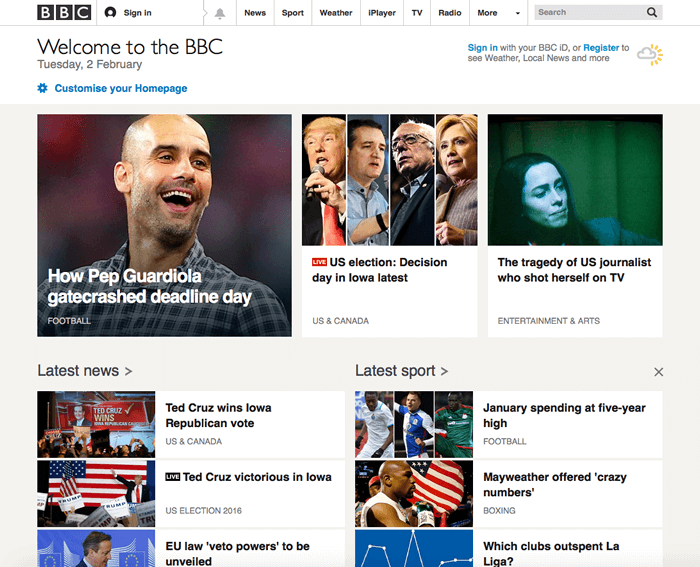Click the Customise gear icon
This screenshot has width=700, height=567.
point(43,88)
